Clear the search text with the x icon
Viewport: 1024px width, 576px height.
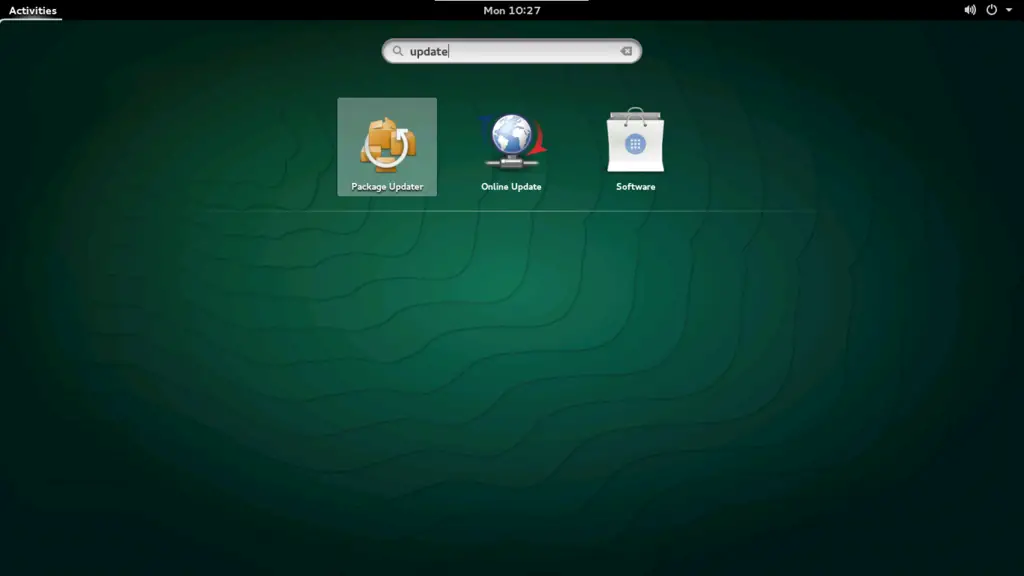(x=626, y=51)
